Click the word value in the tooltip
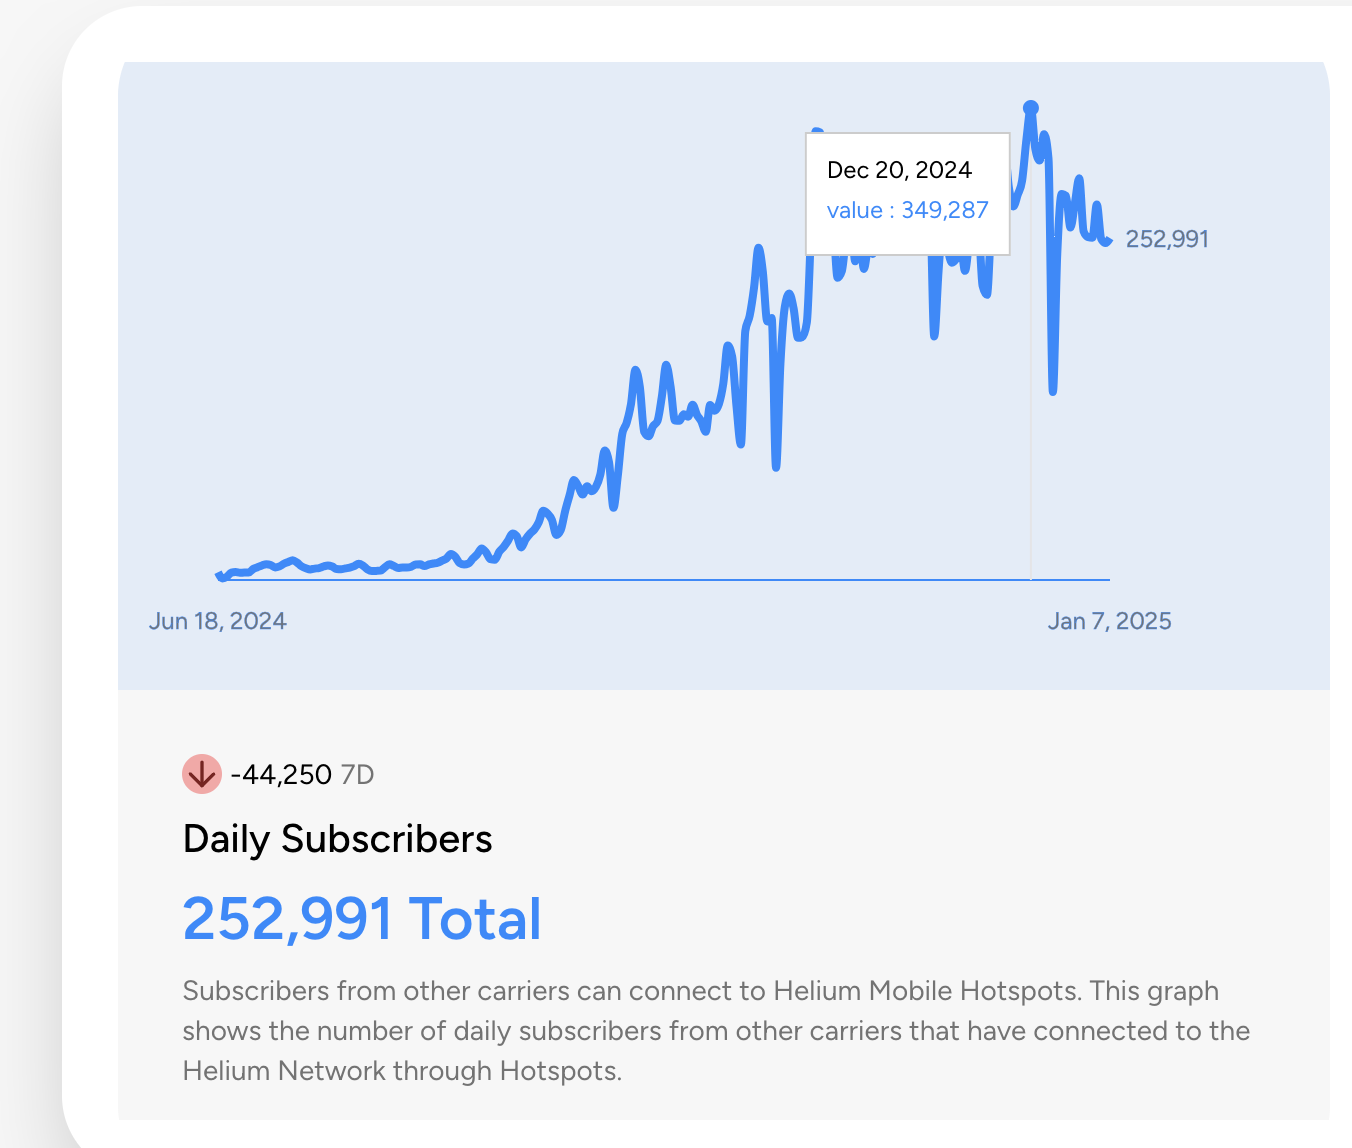The image size is (1352, 1148). pyautogui.click(x=854, y=210)
